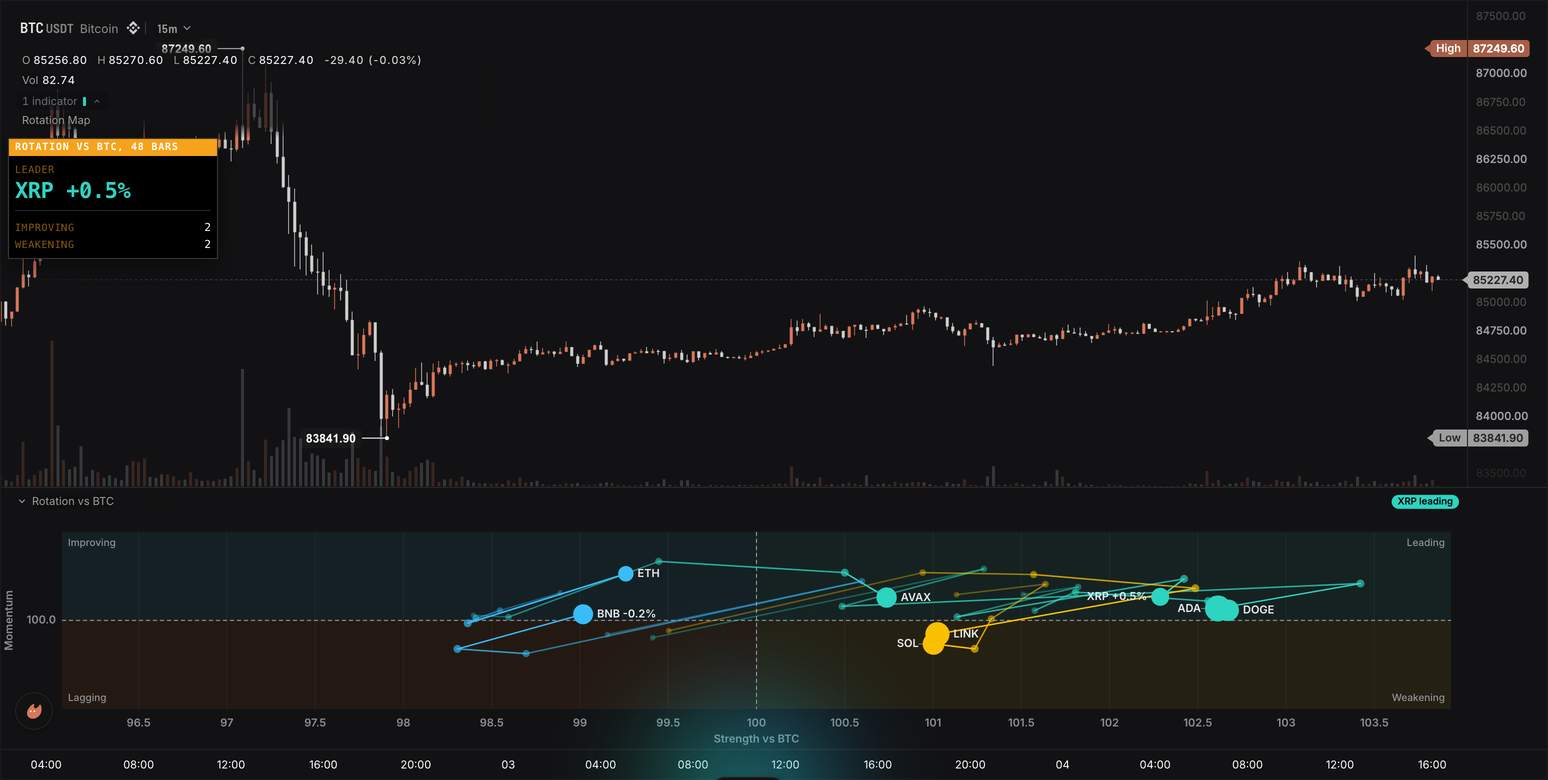Viewport: 1548px width, 780px height.
Task: Collapse the Rotation vs BTC pane
Action: click(x=23, y=501)
